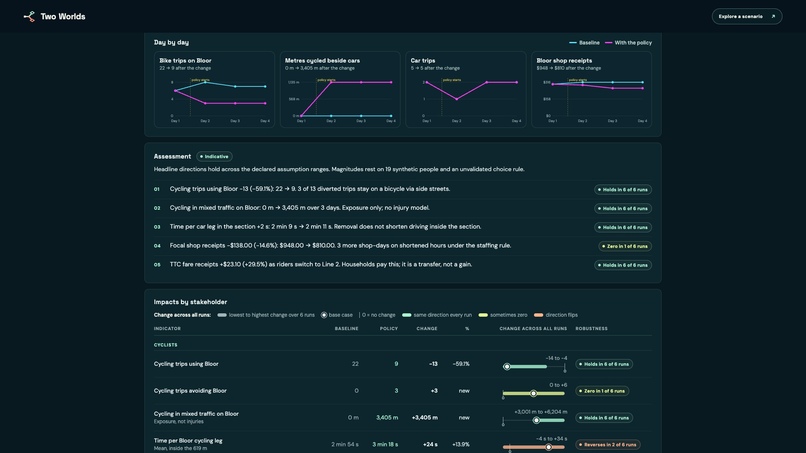Click the Cycling trips using Bloor range bar marker

pyautogui.click(x=507, y=367)
